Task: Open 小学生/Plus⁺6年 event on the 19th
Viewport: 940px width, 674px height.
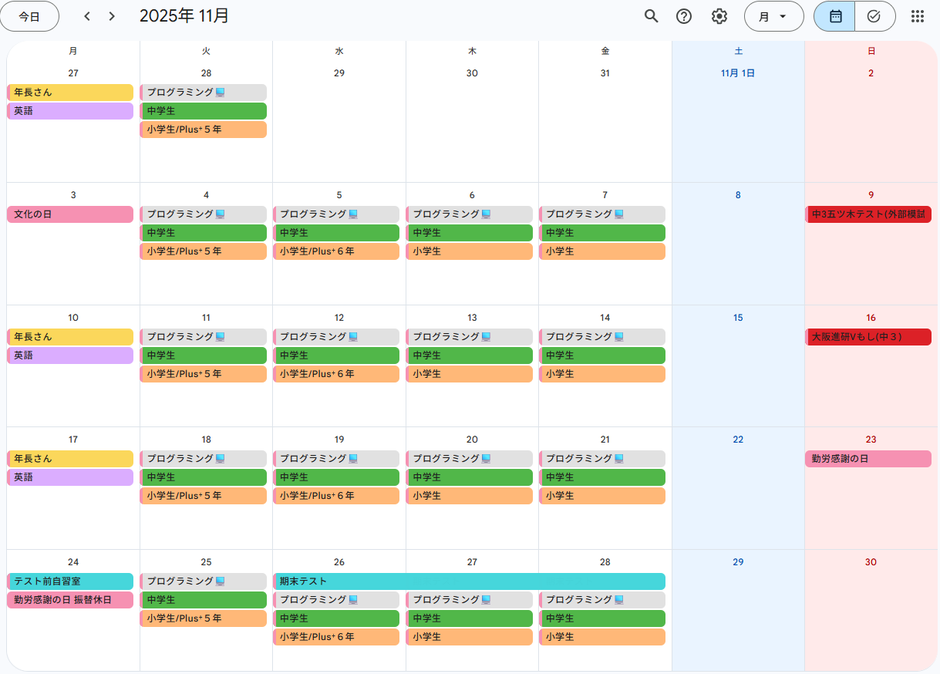Action: [x=336, y=496]
